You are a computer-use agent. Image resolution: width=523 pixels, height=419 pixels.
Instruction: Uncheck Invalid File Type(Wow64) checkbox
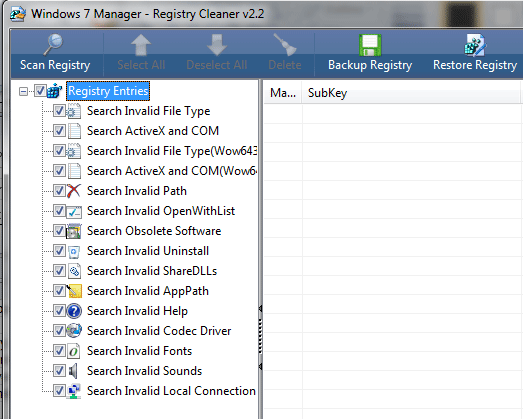tap(59, 150)
